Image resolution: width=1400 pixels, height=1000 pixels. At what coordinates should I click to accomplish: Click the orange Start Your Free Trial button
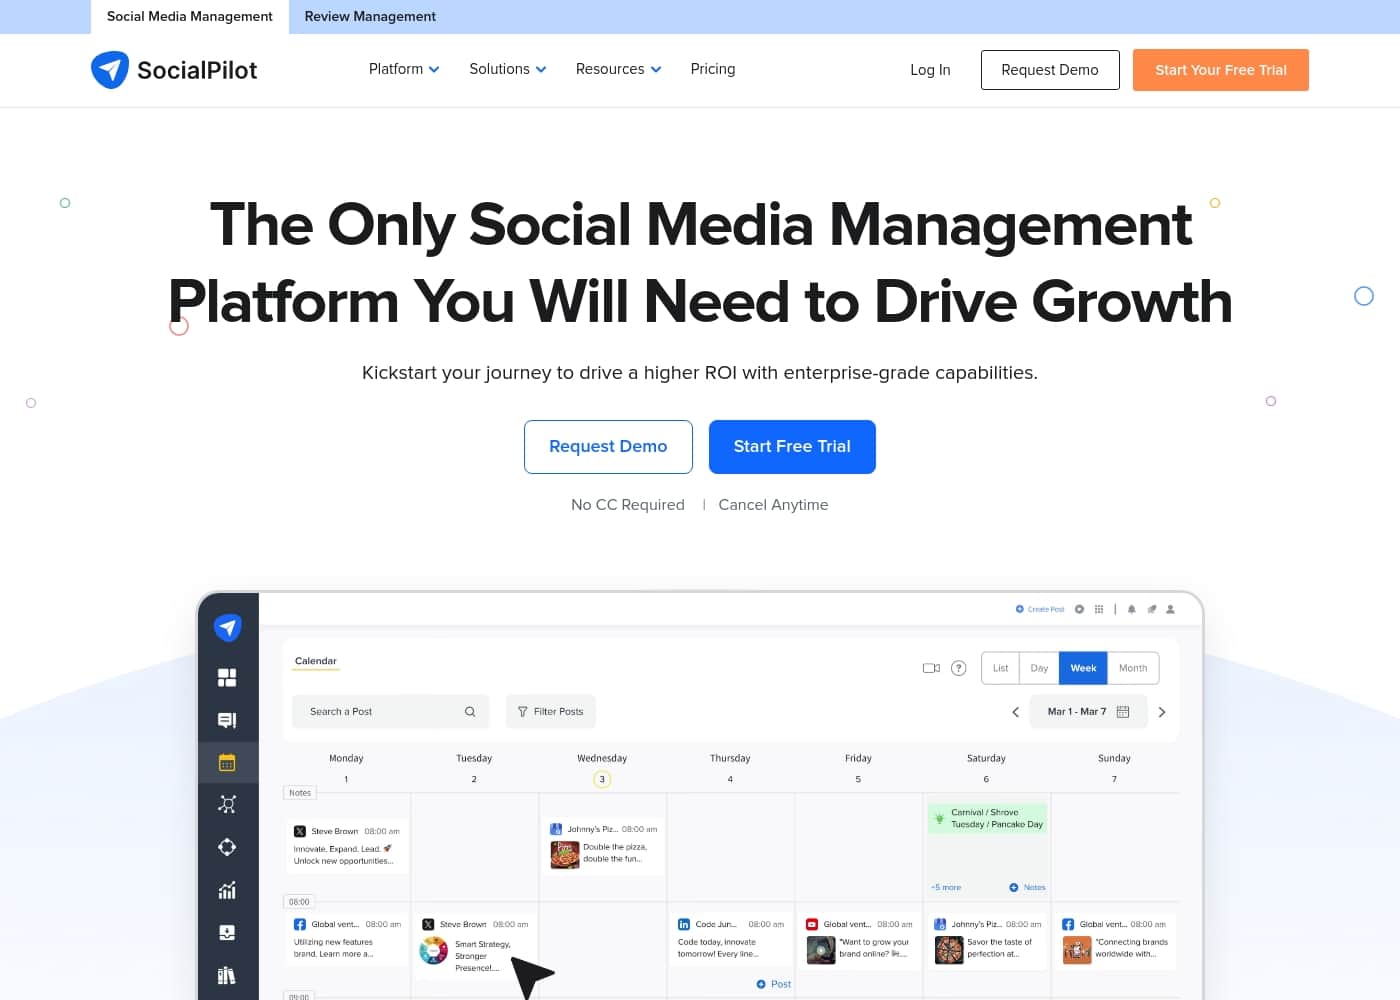pyautogui.click(x=1221, y=70)
